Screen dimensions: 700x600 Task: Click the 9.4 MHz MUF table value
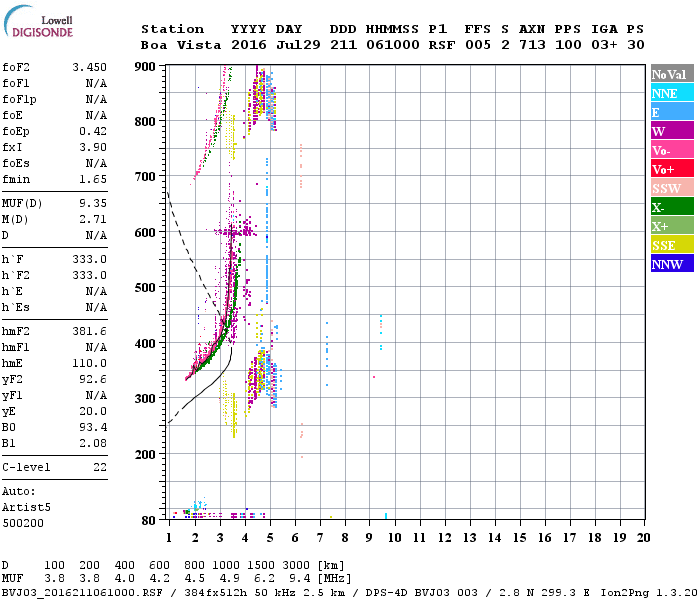coord(300,579)
